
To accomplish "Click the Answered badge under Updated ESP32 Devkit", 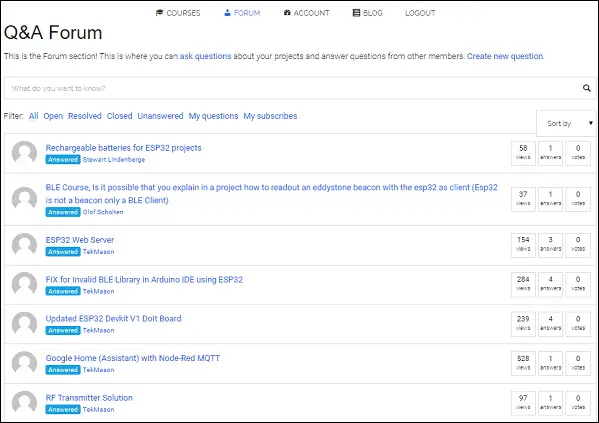I will (63, 331).
